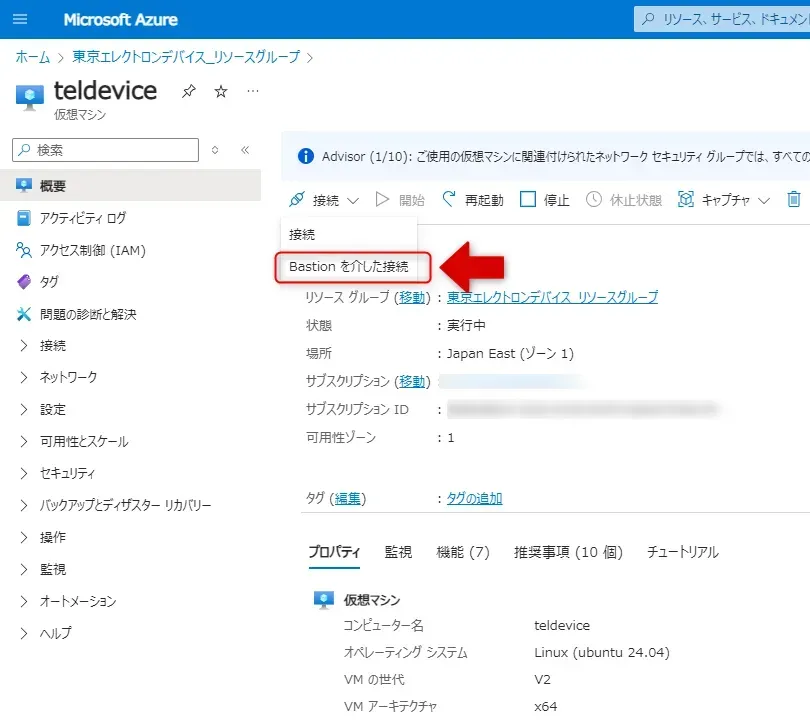Open アクティビティ ログ in the sidebar
Viewport: 810px width, 727px height.
[82, 218]
